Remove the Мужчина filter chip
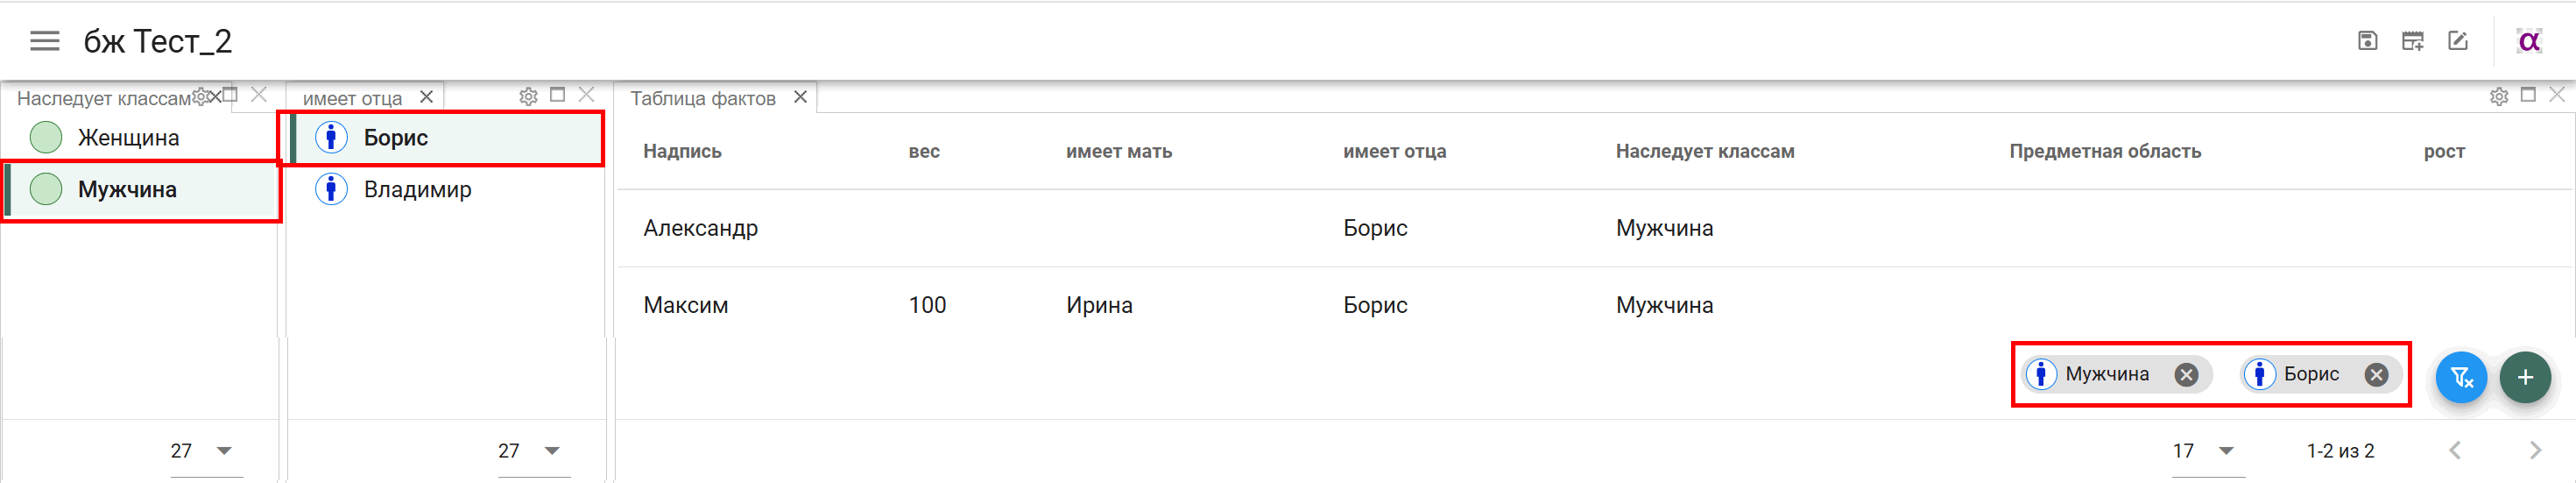The image size is (2576, 483). (x=2186, y=374)
